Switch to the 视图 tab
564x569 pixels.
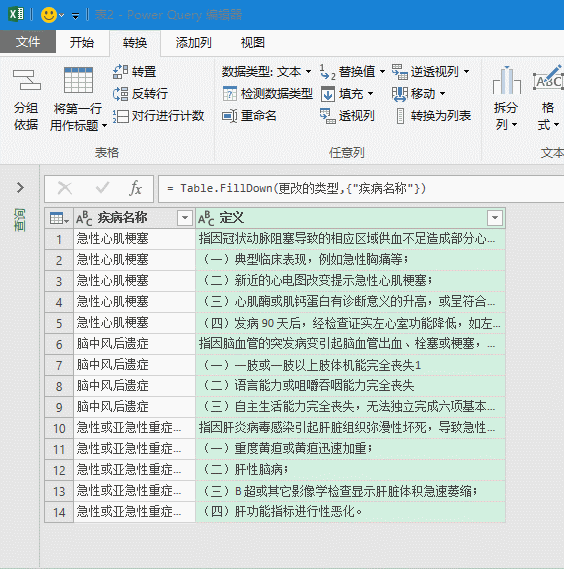click(x=253, y=43)
